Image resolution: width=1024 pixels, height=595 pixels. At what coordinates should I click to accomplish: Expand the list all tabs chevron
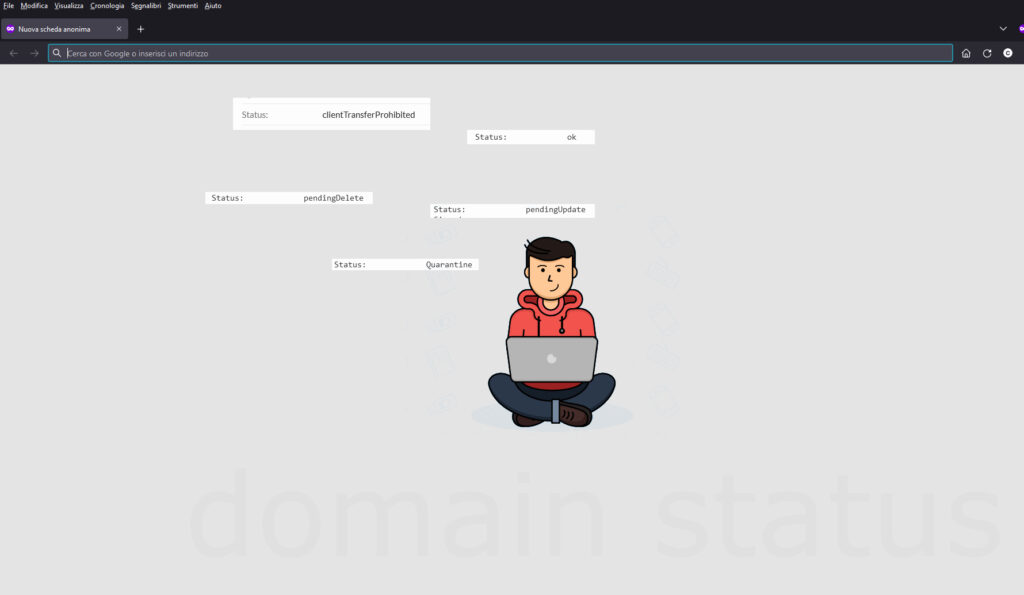[x=1003, y=29]
